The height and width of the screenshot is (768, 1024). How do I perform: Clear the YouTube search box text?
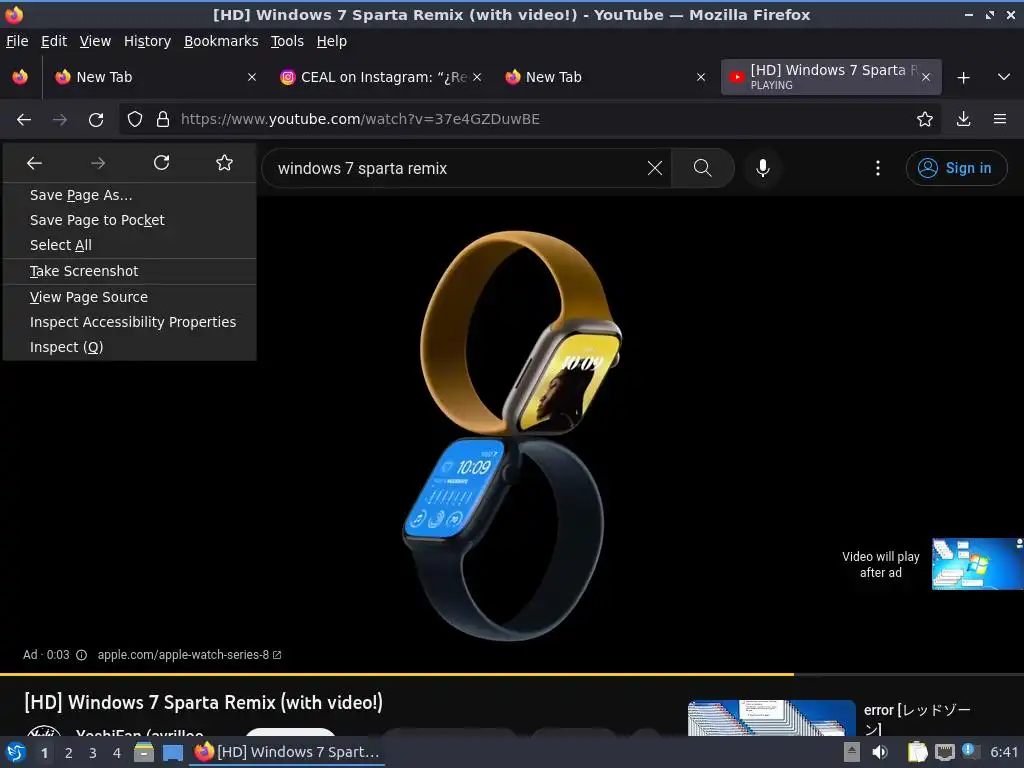coord(654,168)
